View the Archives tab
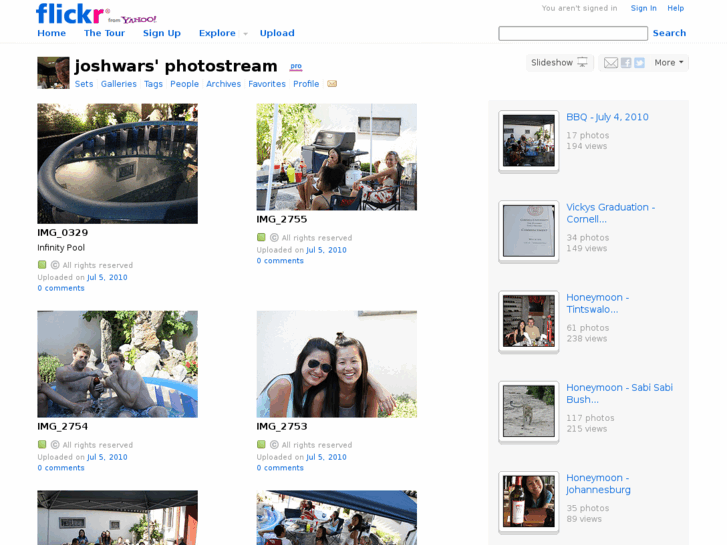 223,84
